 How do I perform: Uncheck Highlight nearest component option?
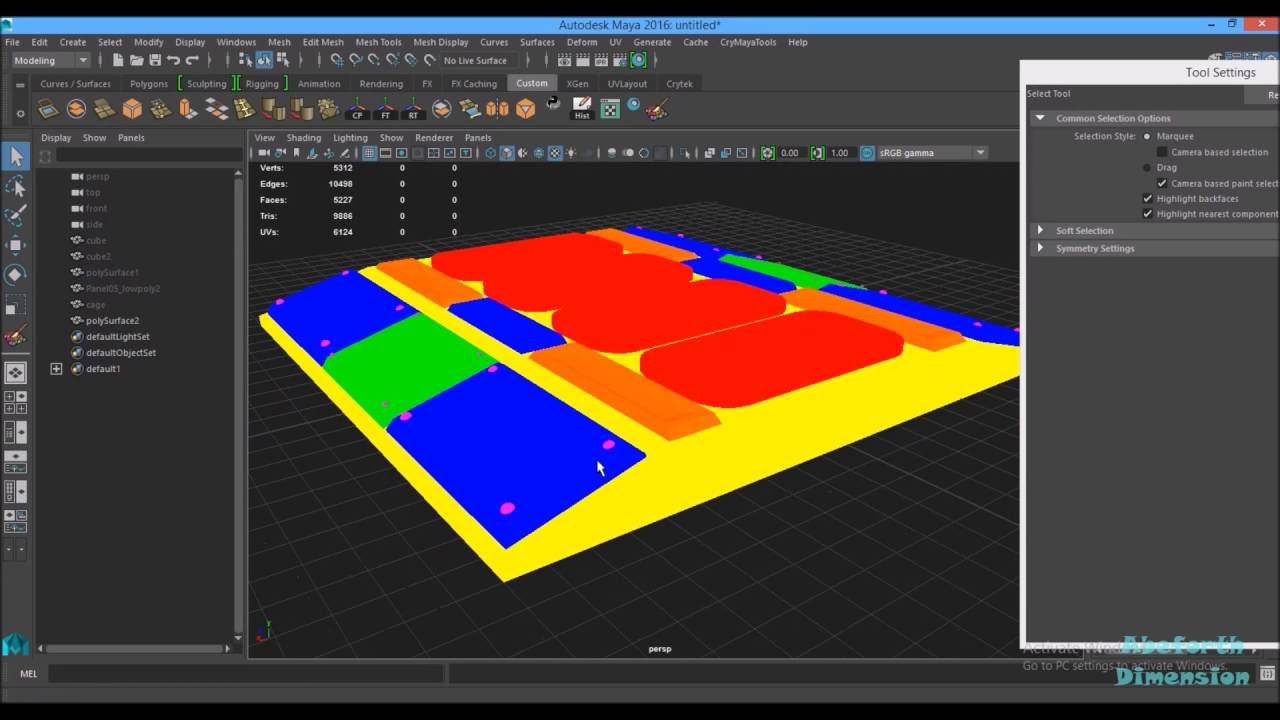click(x=1147, y=213)
